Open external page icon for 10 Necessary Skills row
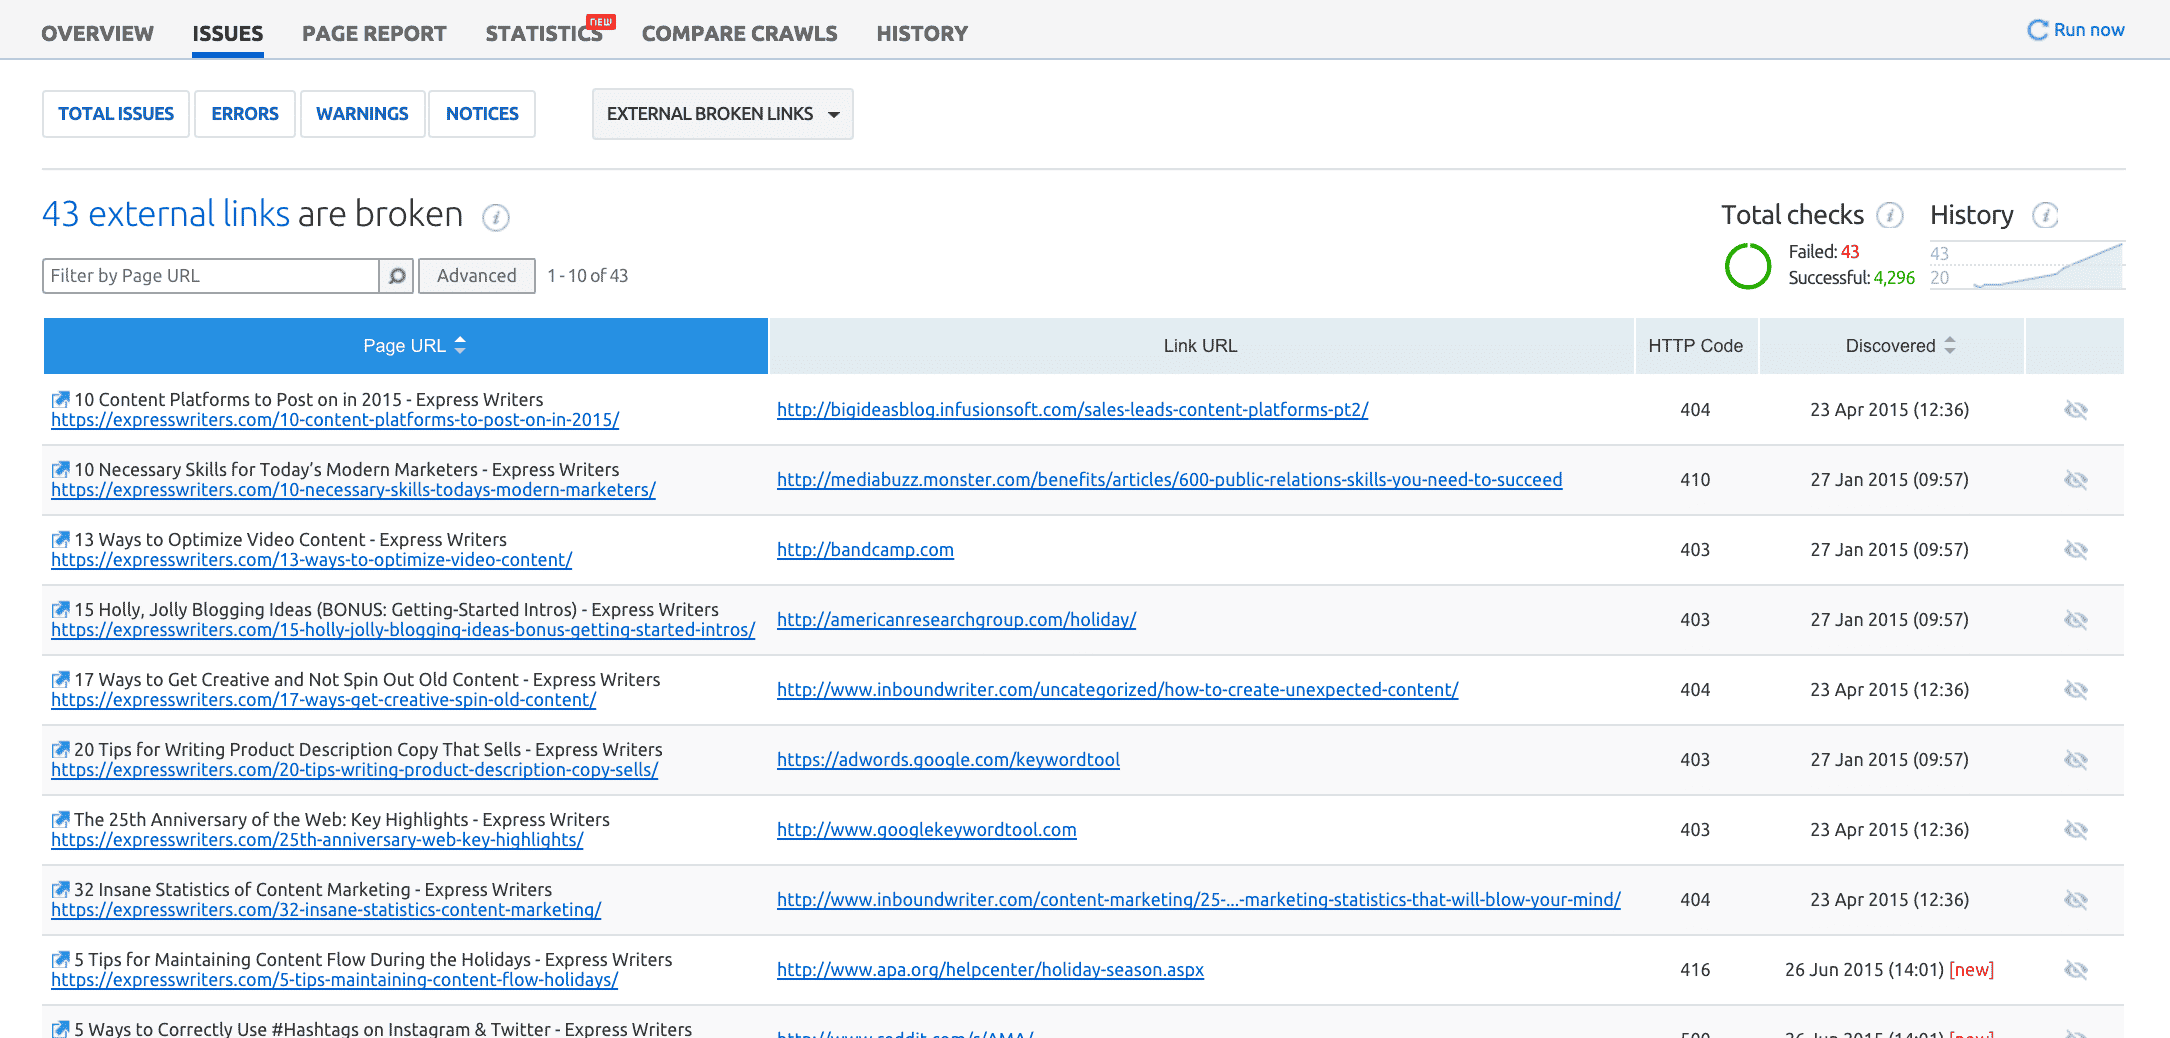 61,469
